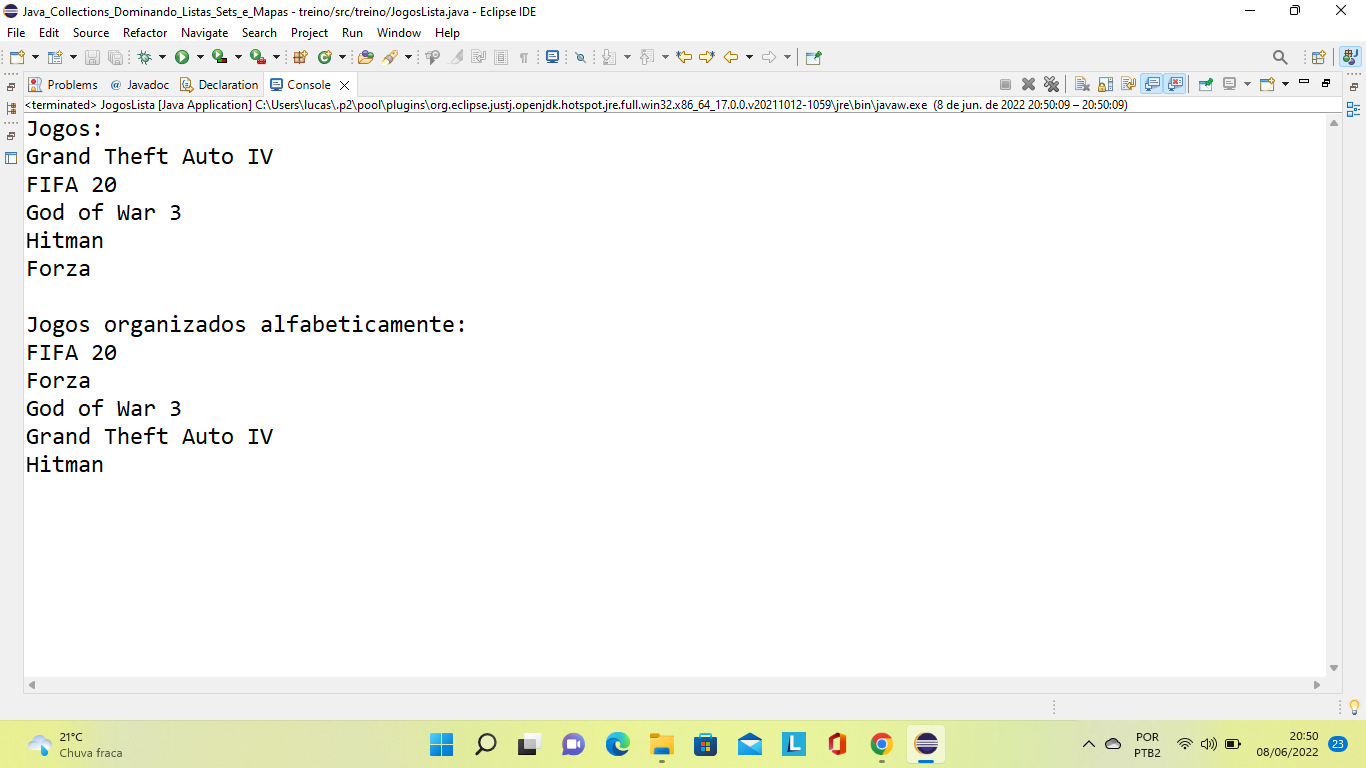The height and width of the screenshot is (768, 1366).
Task: Expand the Open Type dropdown arrow
Action: tap(408, 57)
